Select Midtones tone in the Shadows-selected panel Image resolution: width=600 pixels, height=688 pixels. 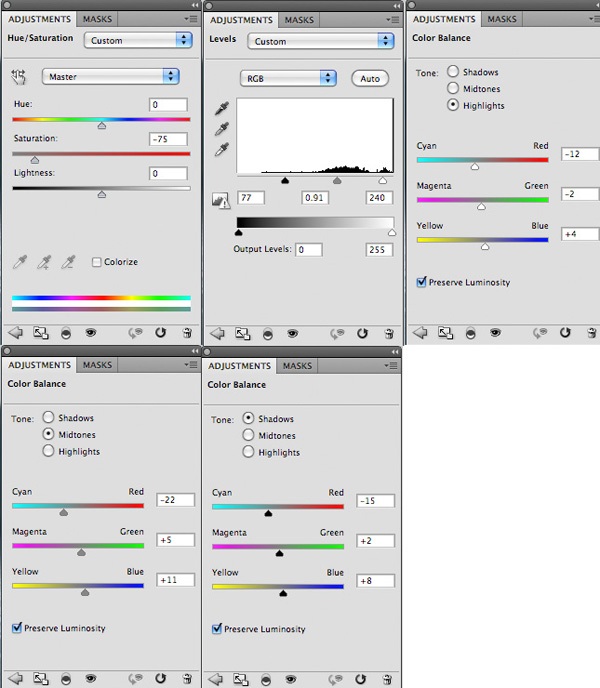tap(248, 435)
